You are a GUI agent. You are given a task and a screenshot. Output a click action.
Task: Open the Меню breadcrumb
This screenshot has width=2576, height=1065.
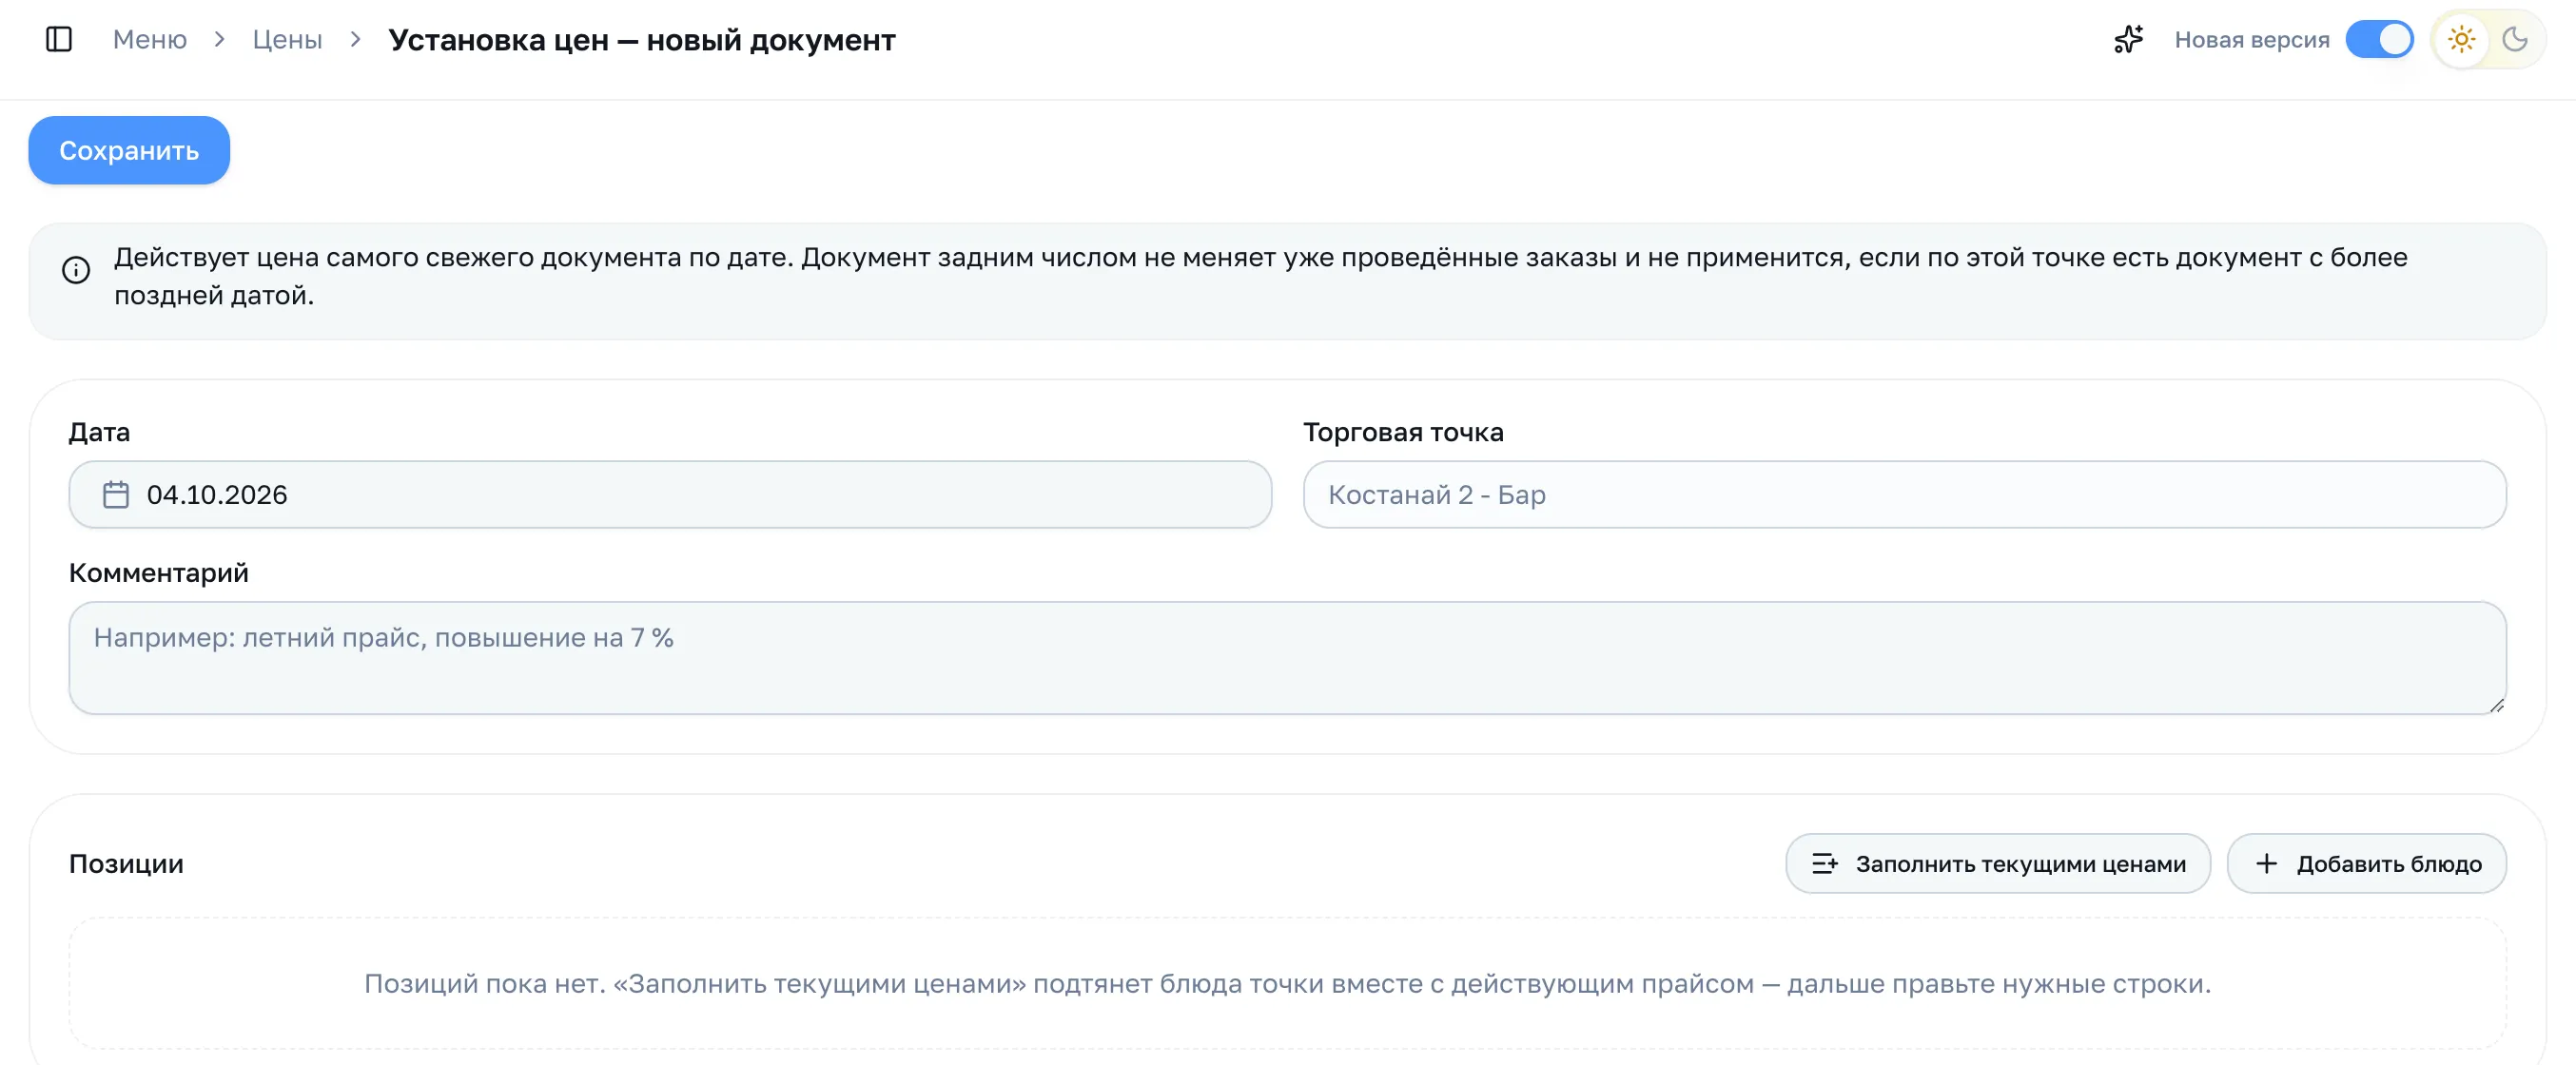150,39
